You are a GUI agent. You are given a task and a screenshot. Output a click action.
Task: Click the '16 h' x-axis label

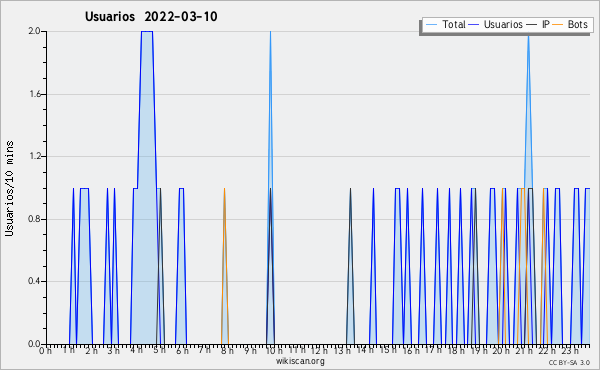coord(411,351)
